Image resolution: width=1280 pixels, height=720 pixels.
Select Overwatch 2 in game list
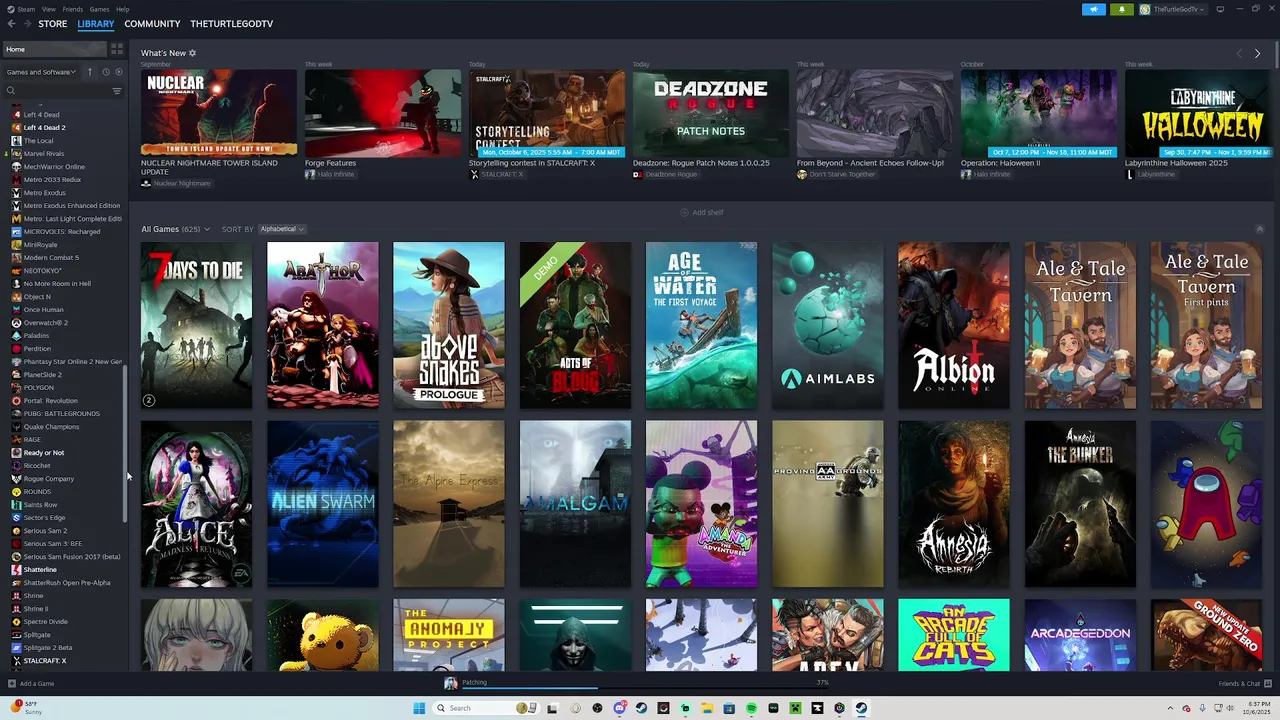66,323
